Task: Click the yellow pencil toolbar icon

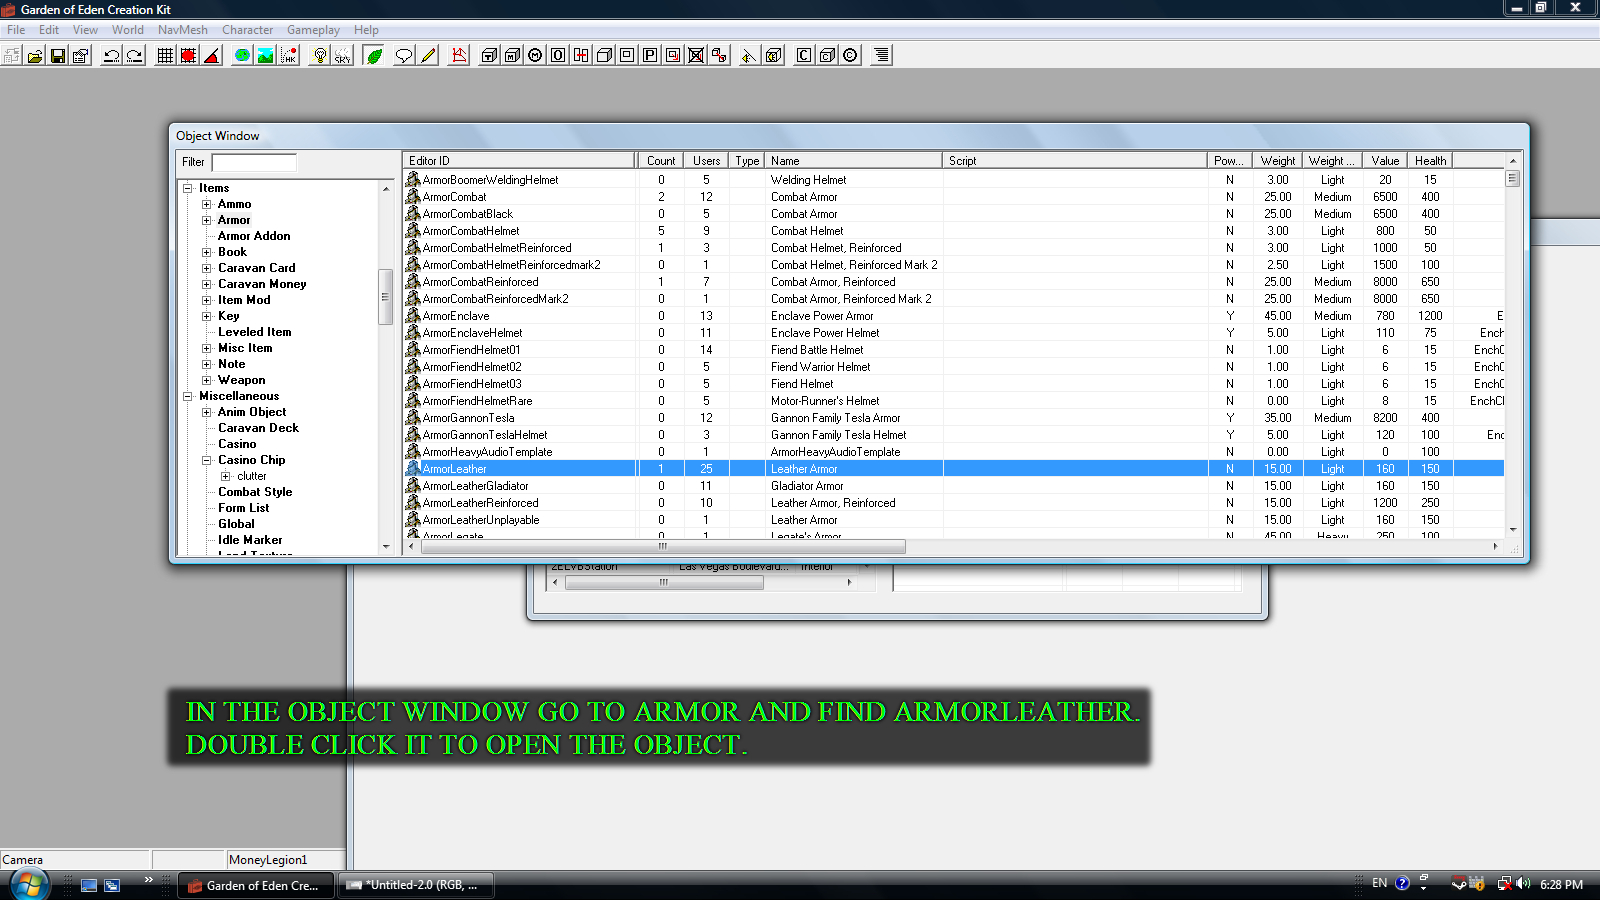Action: [x=428, y=56]
